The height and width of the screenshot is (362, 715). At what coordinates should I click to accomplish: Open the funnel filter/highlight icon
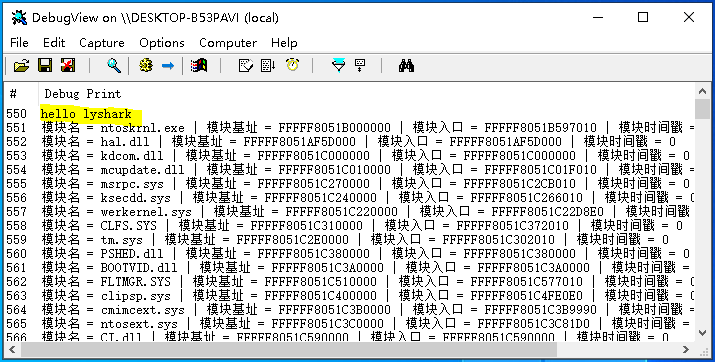[338, 66]
